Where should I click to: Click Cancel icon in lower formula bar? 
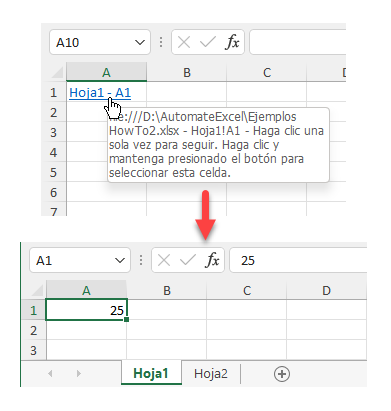(164, 260)
